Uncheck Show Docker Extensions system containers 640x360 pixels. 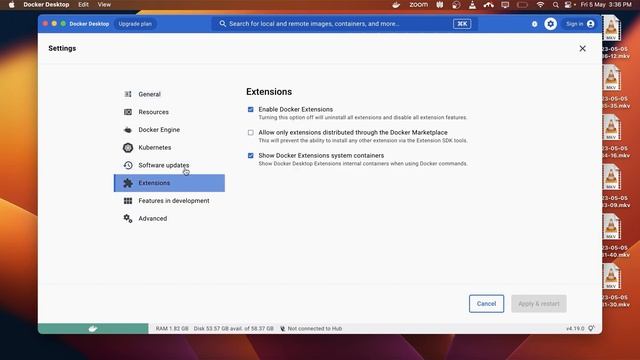click(x=251, y=156)
